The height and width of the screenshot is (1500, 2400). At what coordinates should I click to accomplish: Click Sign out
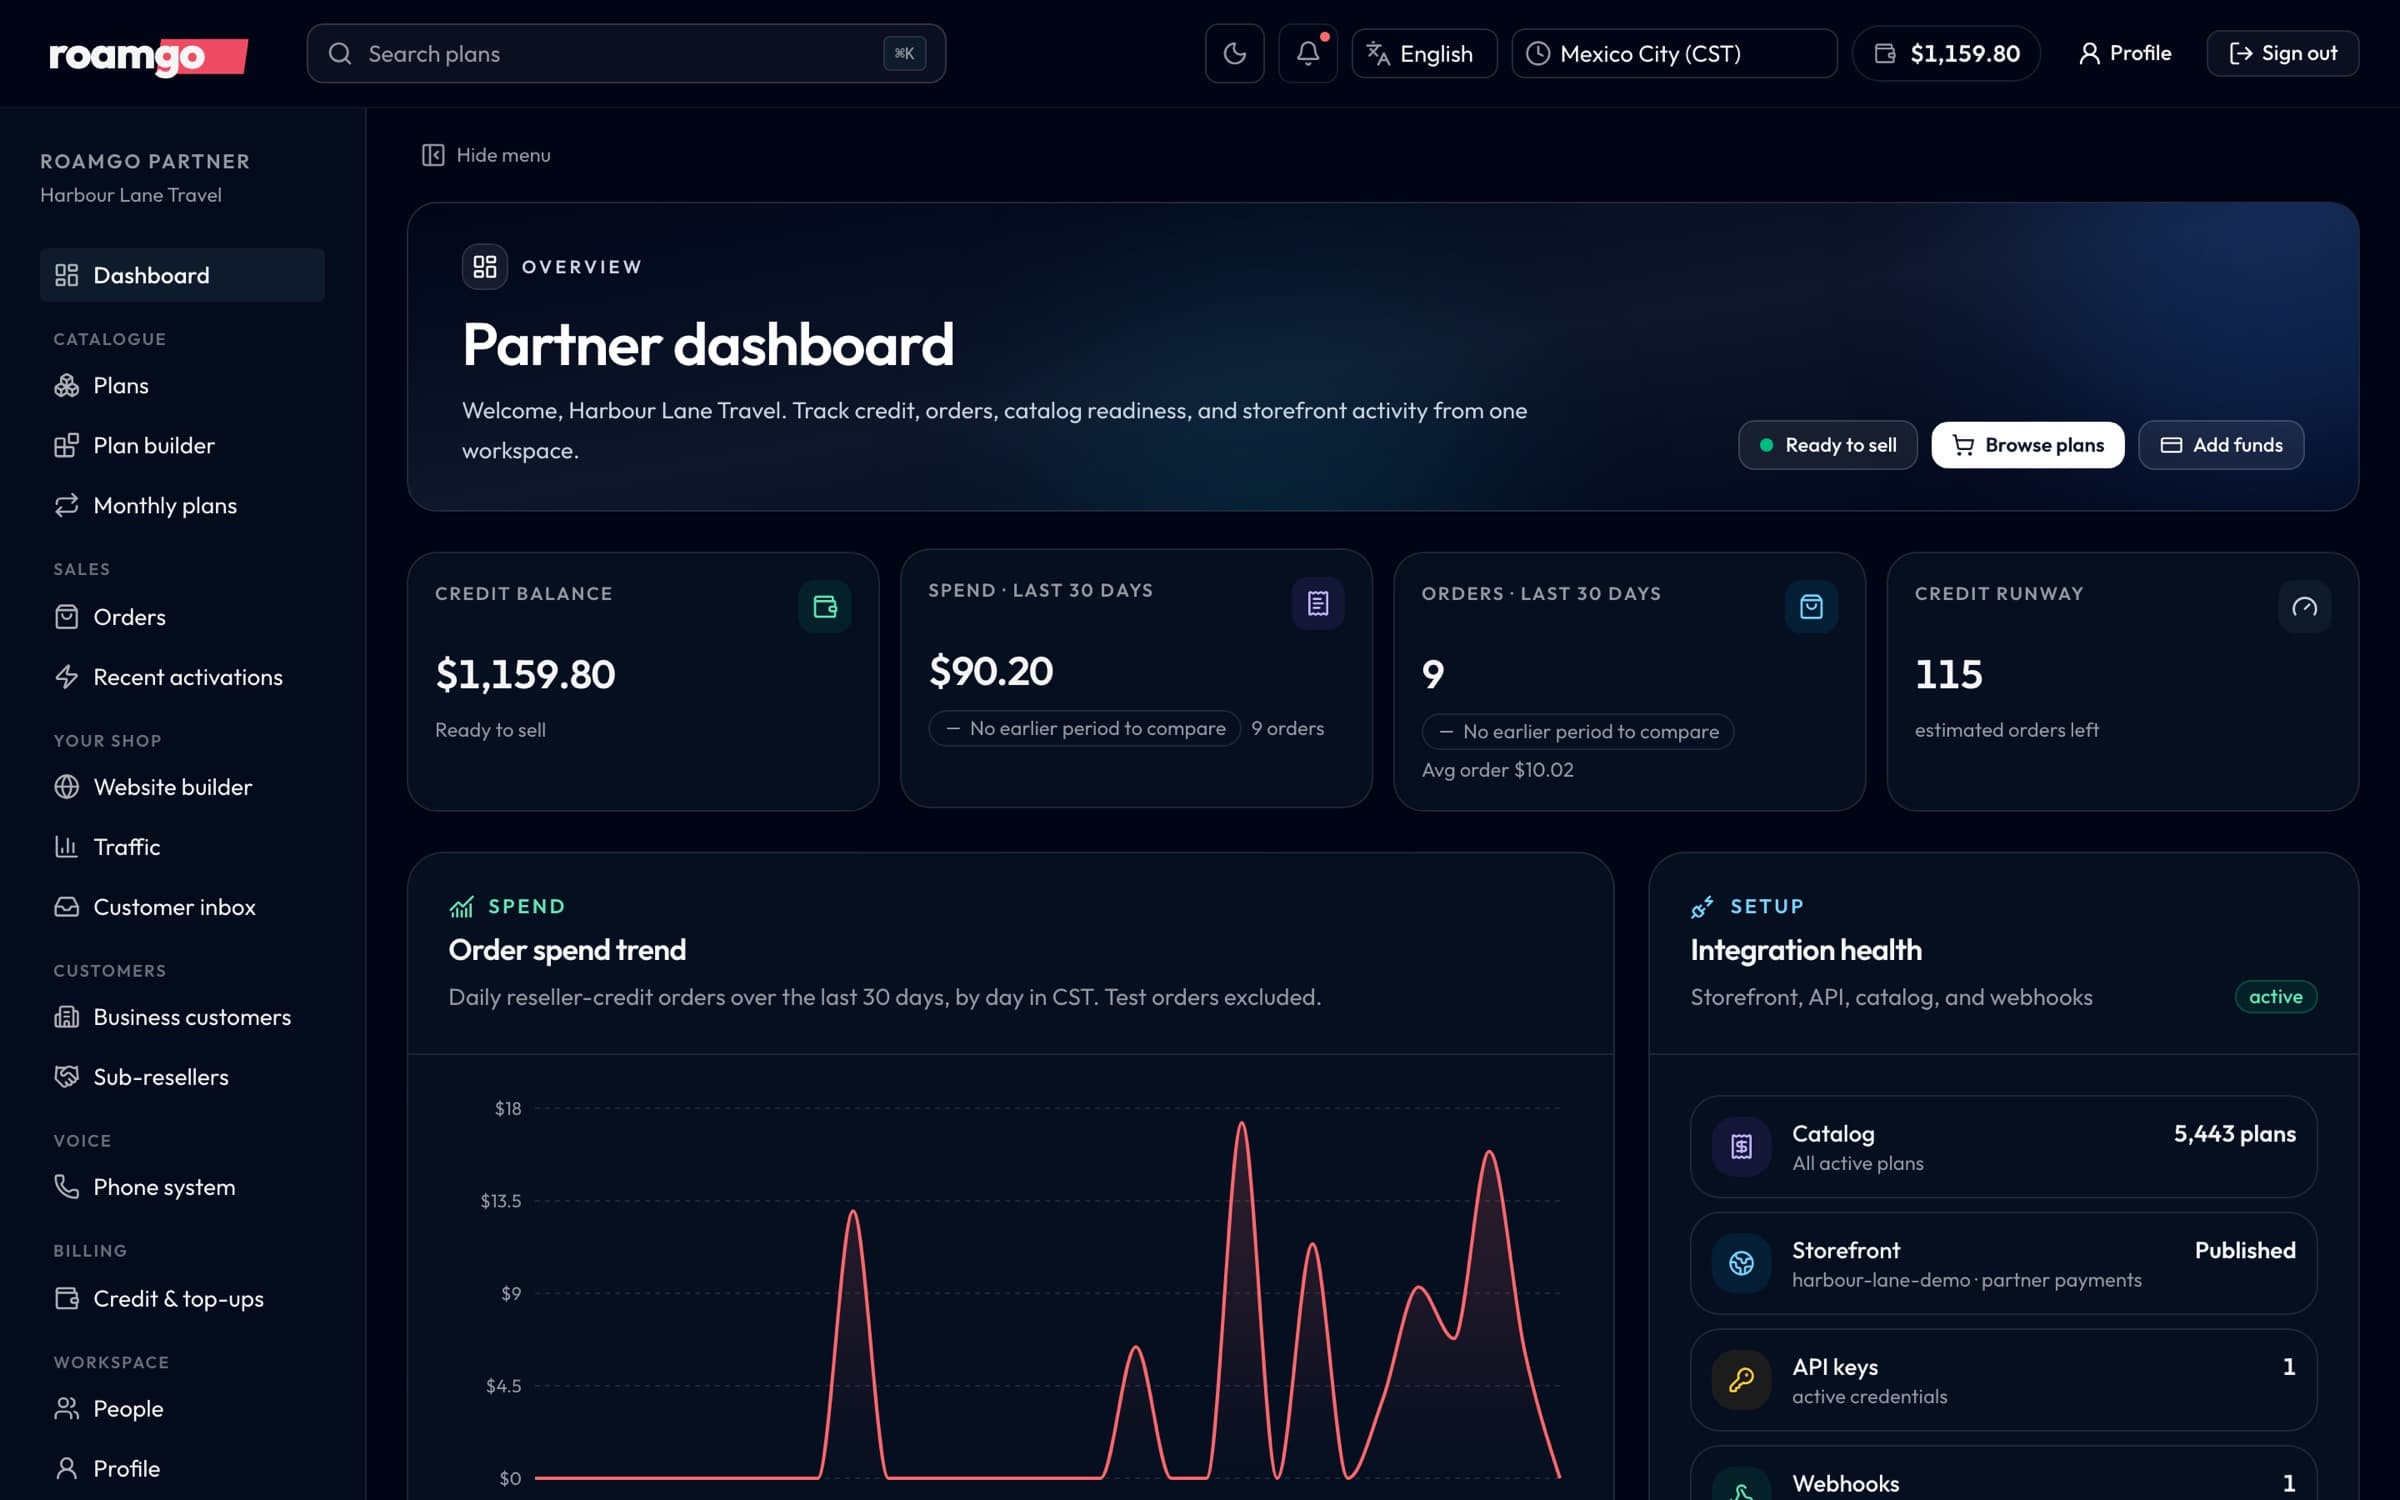click(2283, 53)
